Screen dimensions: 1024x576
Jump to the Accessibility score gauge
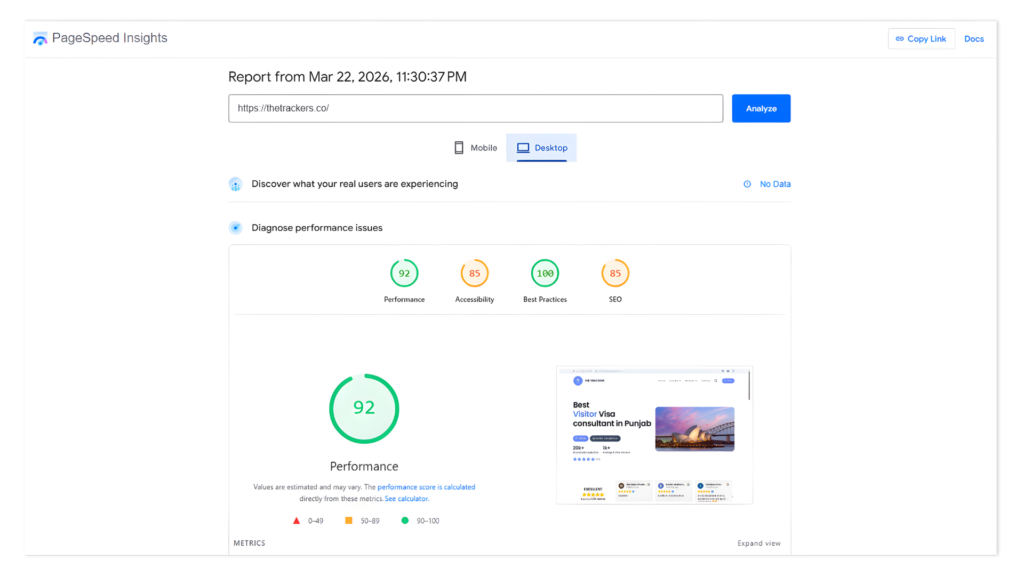(474, 273)
